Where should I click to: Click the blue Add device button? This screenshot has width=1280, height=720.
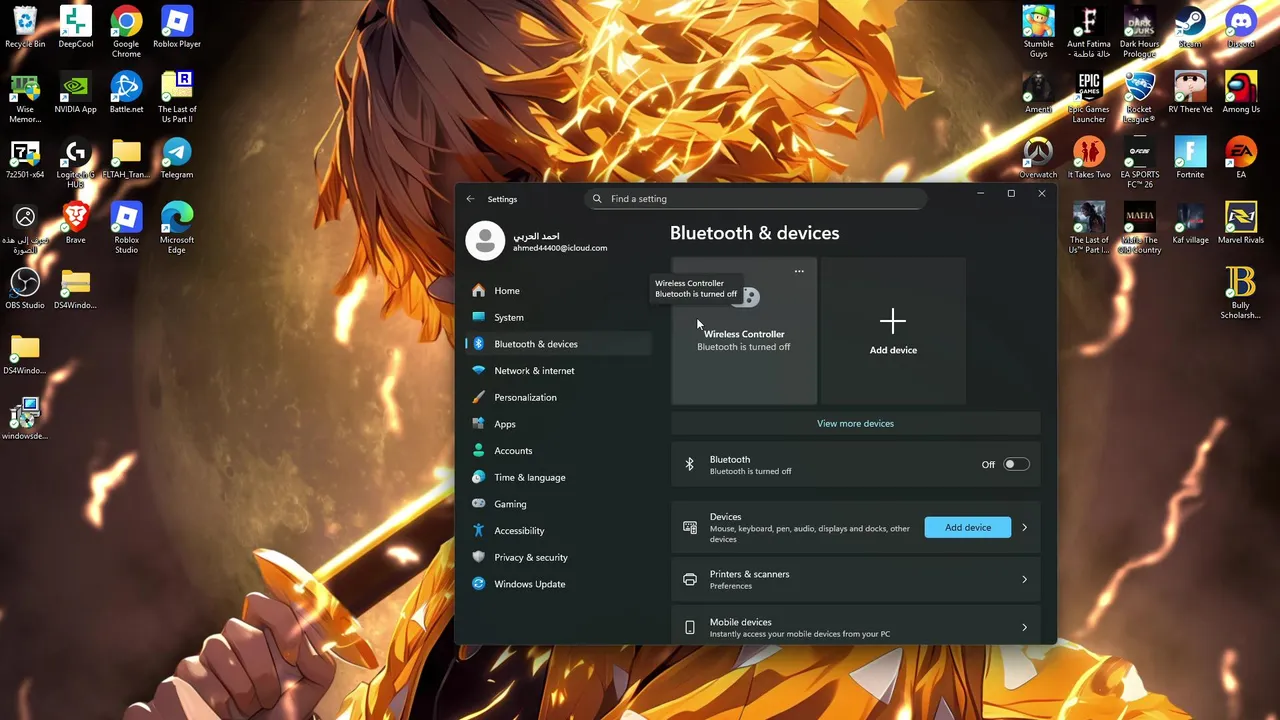968,527
